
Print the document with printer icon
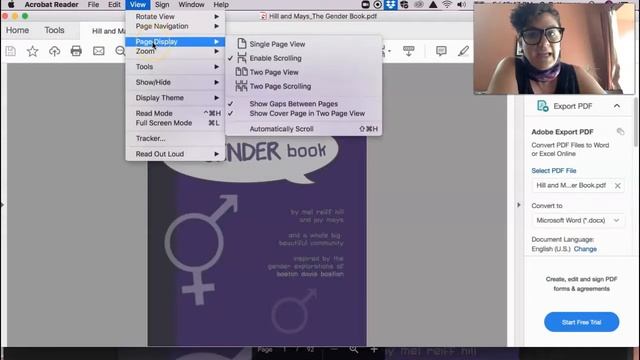(x=76, y=51)
